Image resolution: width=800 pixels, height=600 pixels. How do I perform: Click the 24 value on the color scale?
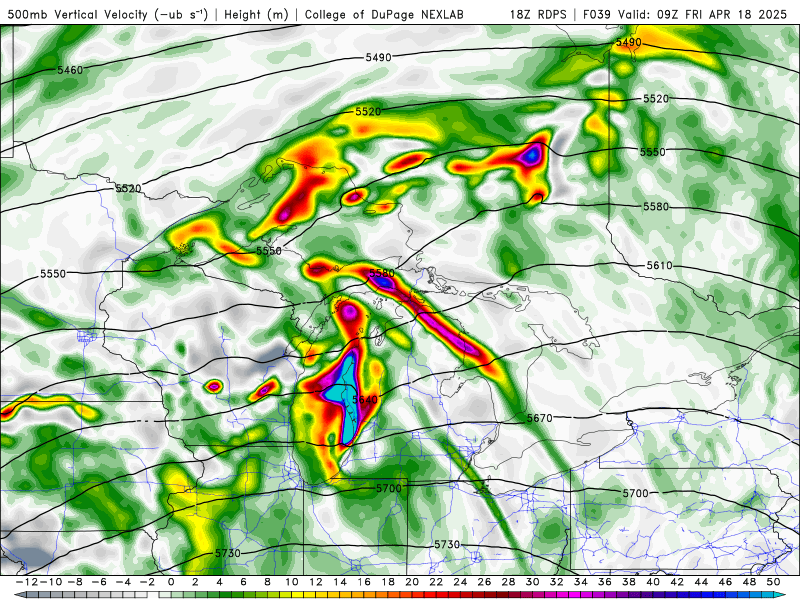click(x=460, y=582)
